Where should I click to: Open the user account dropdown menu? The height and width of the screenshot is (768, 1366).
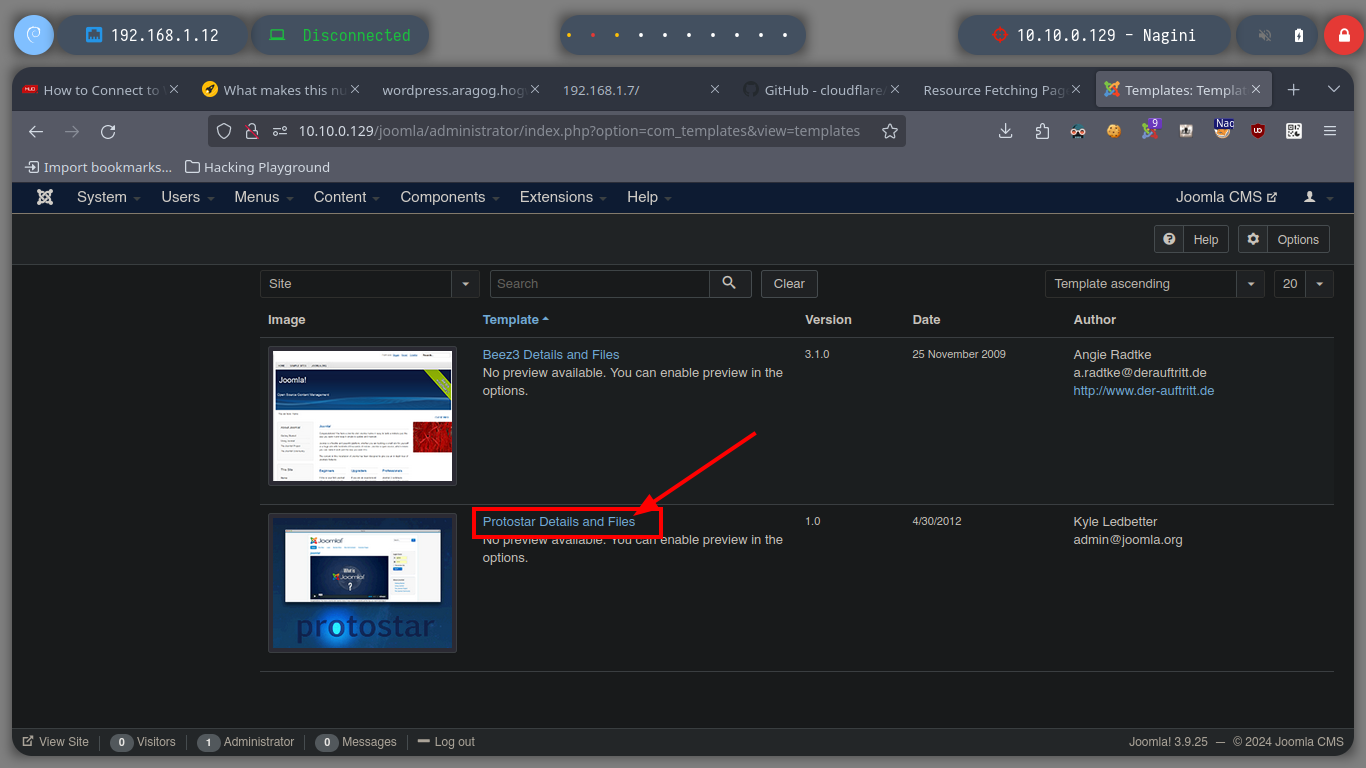1318,197
